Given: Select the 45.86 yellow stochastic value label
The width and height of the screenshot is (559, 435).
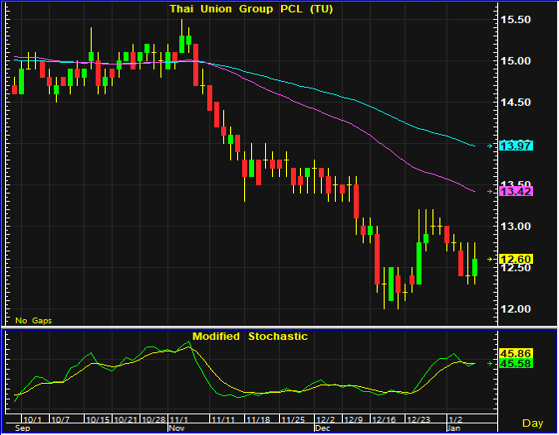Looking at the screenshot, I should (516, 353).
